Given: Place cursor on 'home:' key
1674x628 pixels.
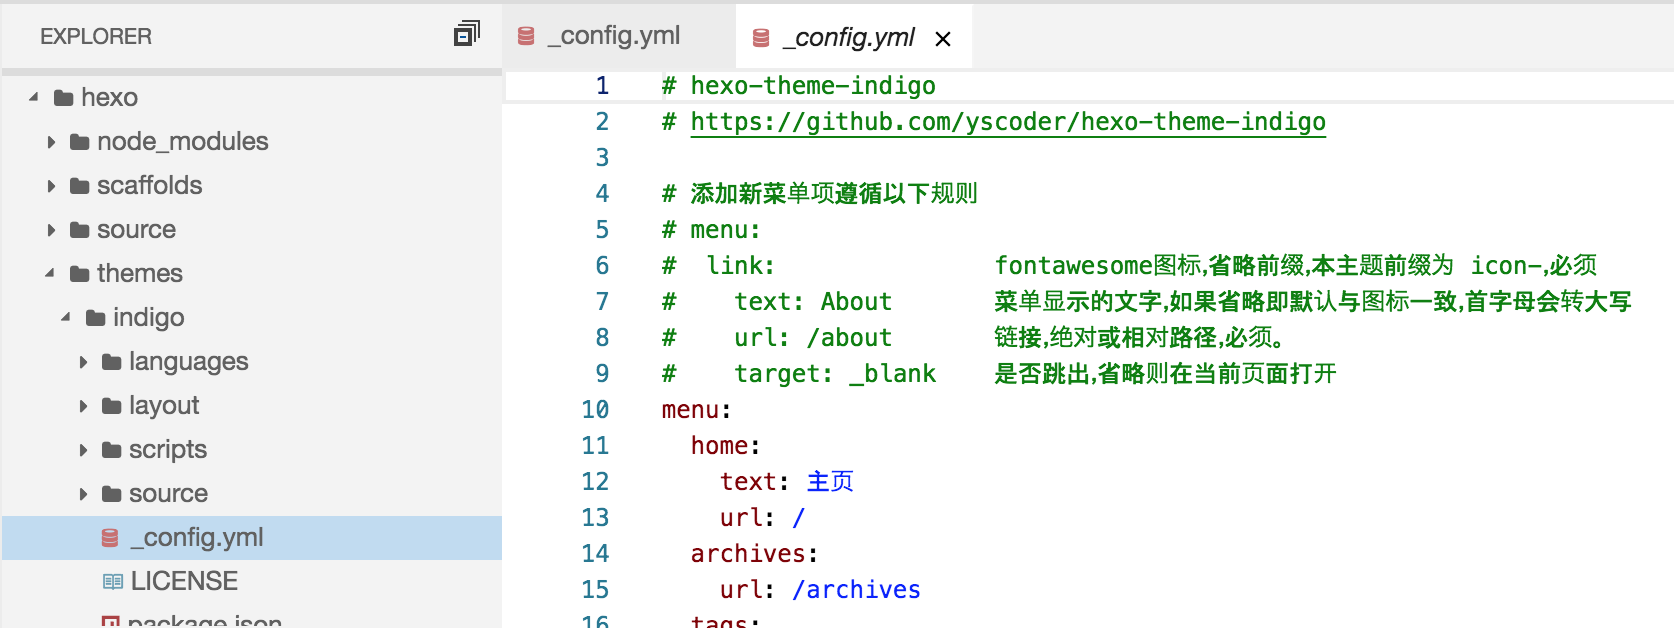Looking at the screenshot, I should coord(726,446).
